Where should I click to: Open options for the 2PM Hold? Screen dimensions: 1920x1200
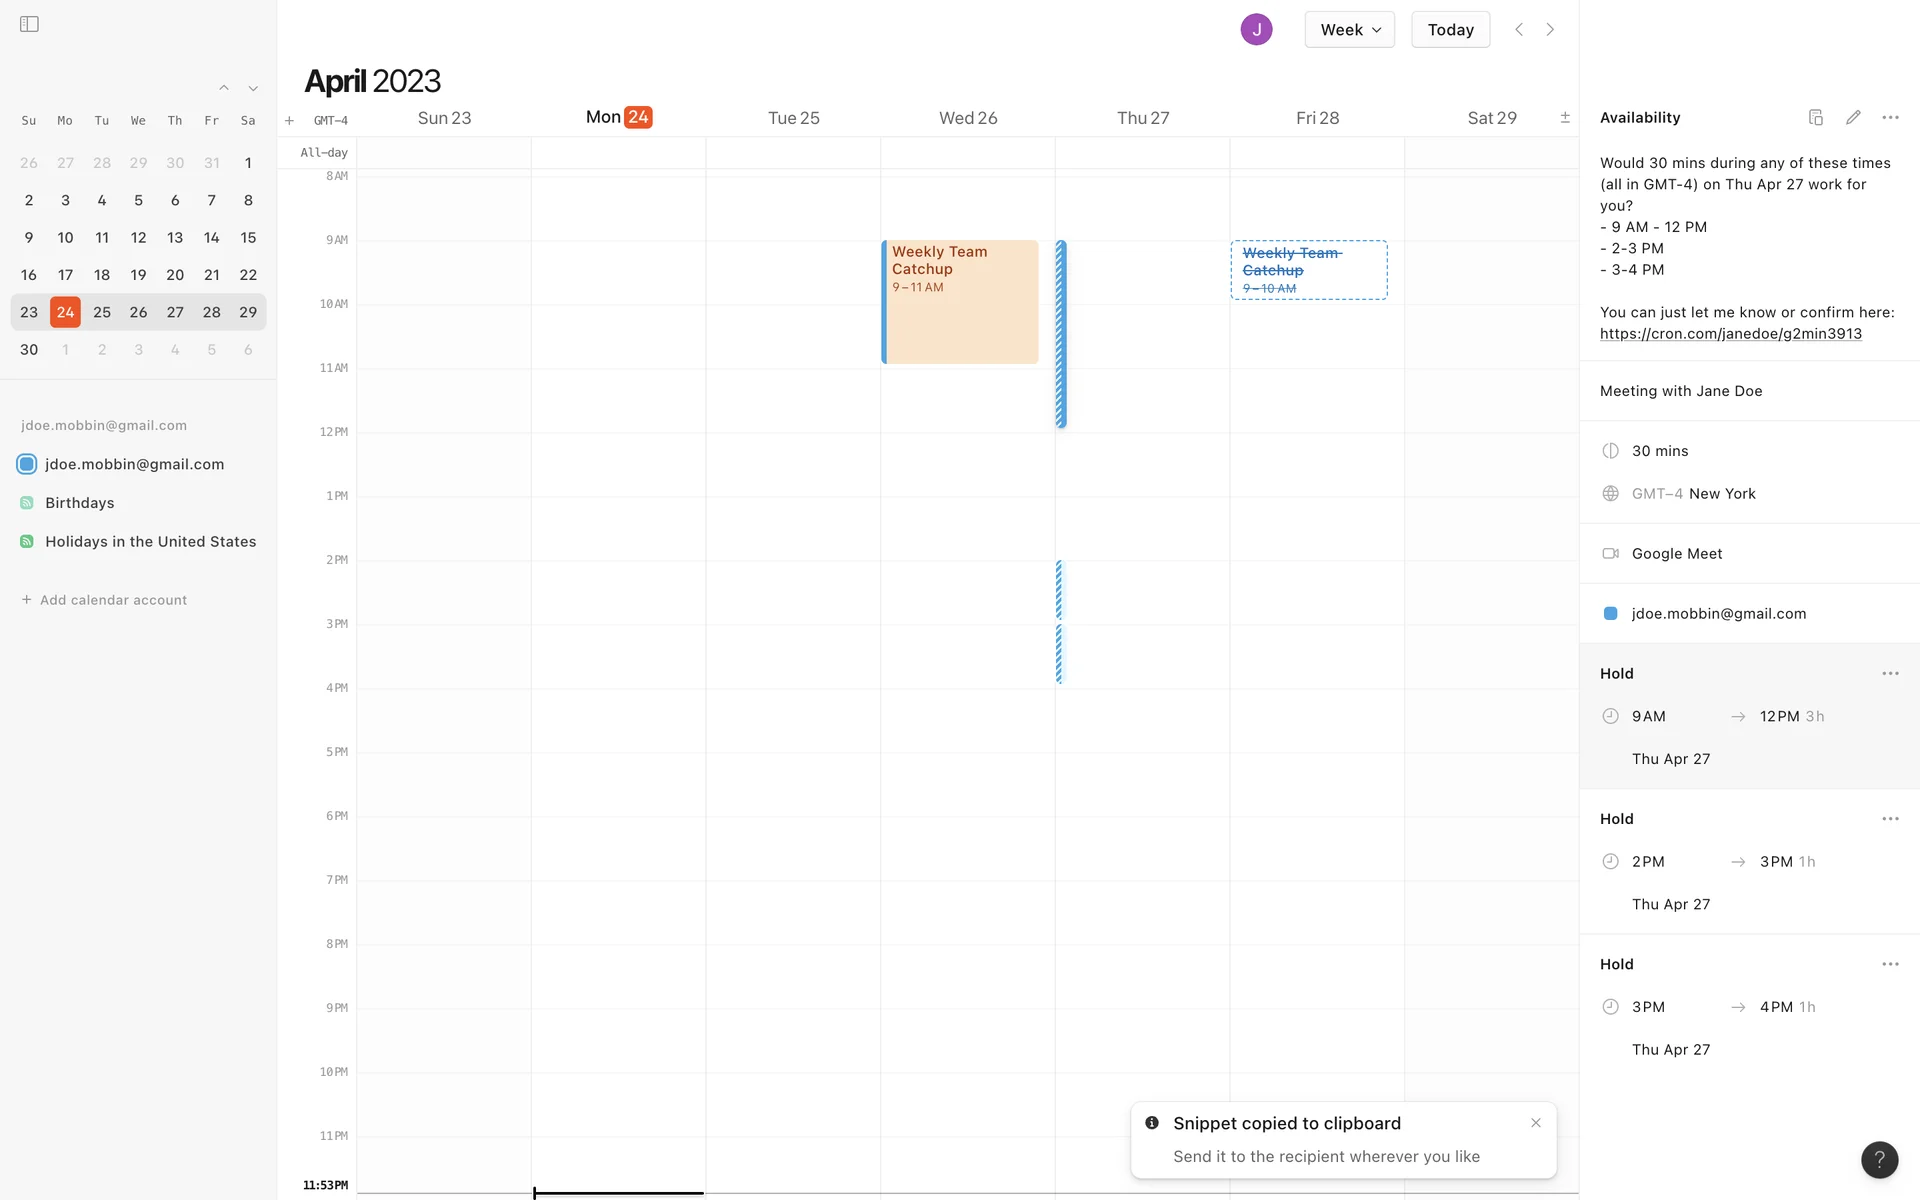tap(1890, 819)
